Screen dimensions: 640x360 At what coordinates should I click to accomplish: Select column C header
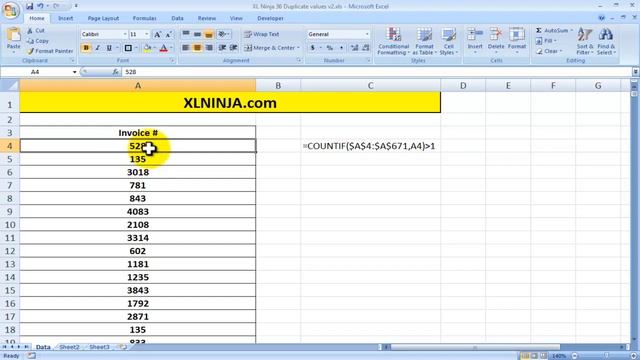click(370, 86)
